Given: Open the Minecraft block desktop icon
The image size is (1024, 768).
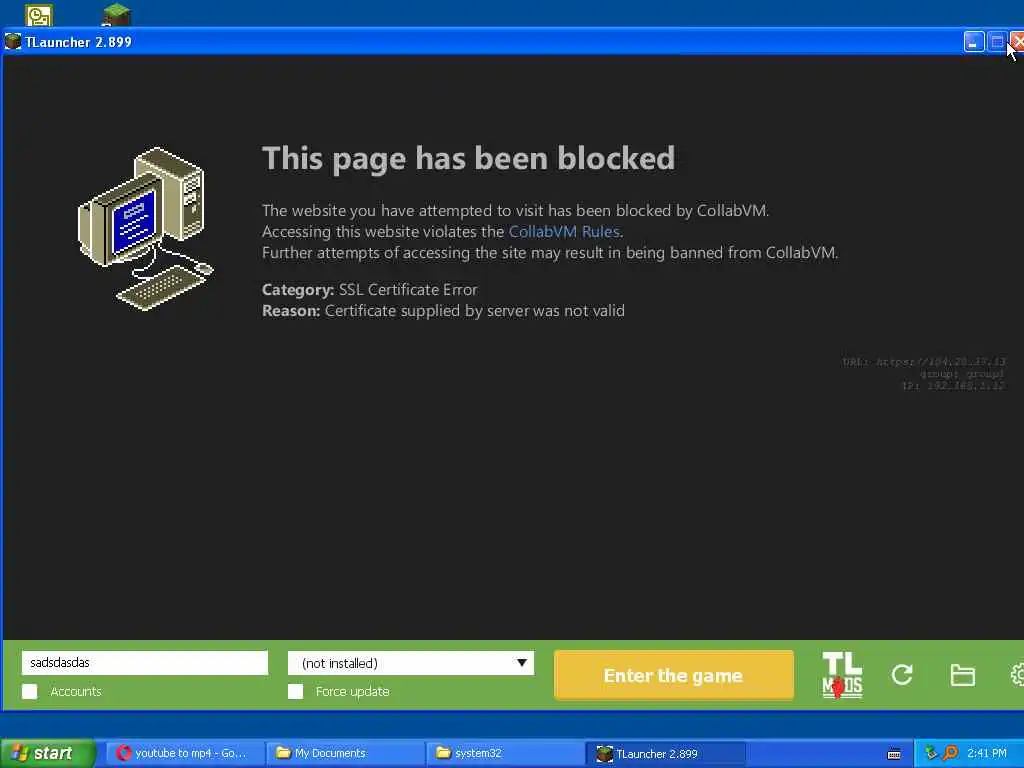Looking at the screenshot, I should pyautogui.click(x=116, y=14).
